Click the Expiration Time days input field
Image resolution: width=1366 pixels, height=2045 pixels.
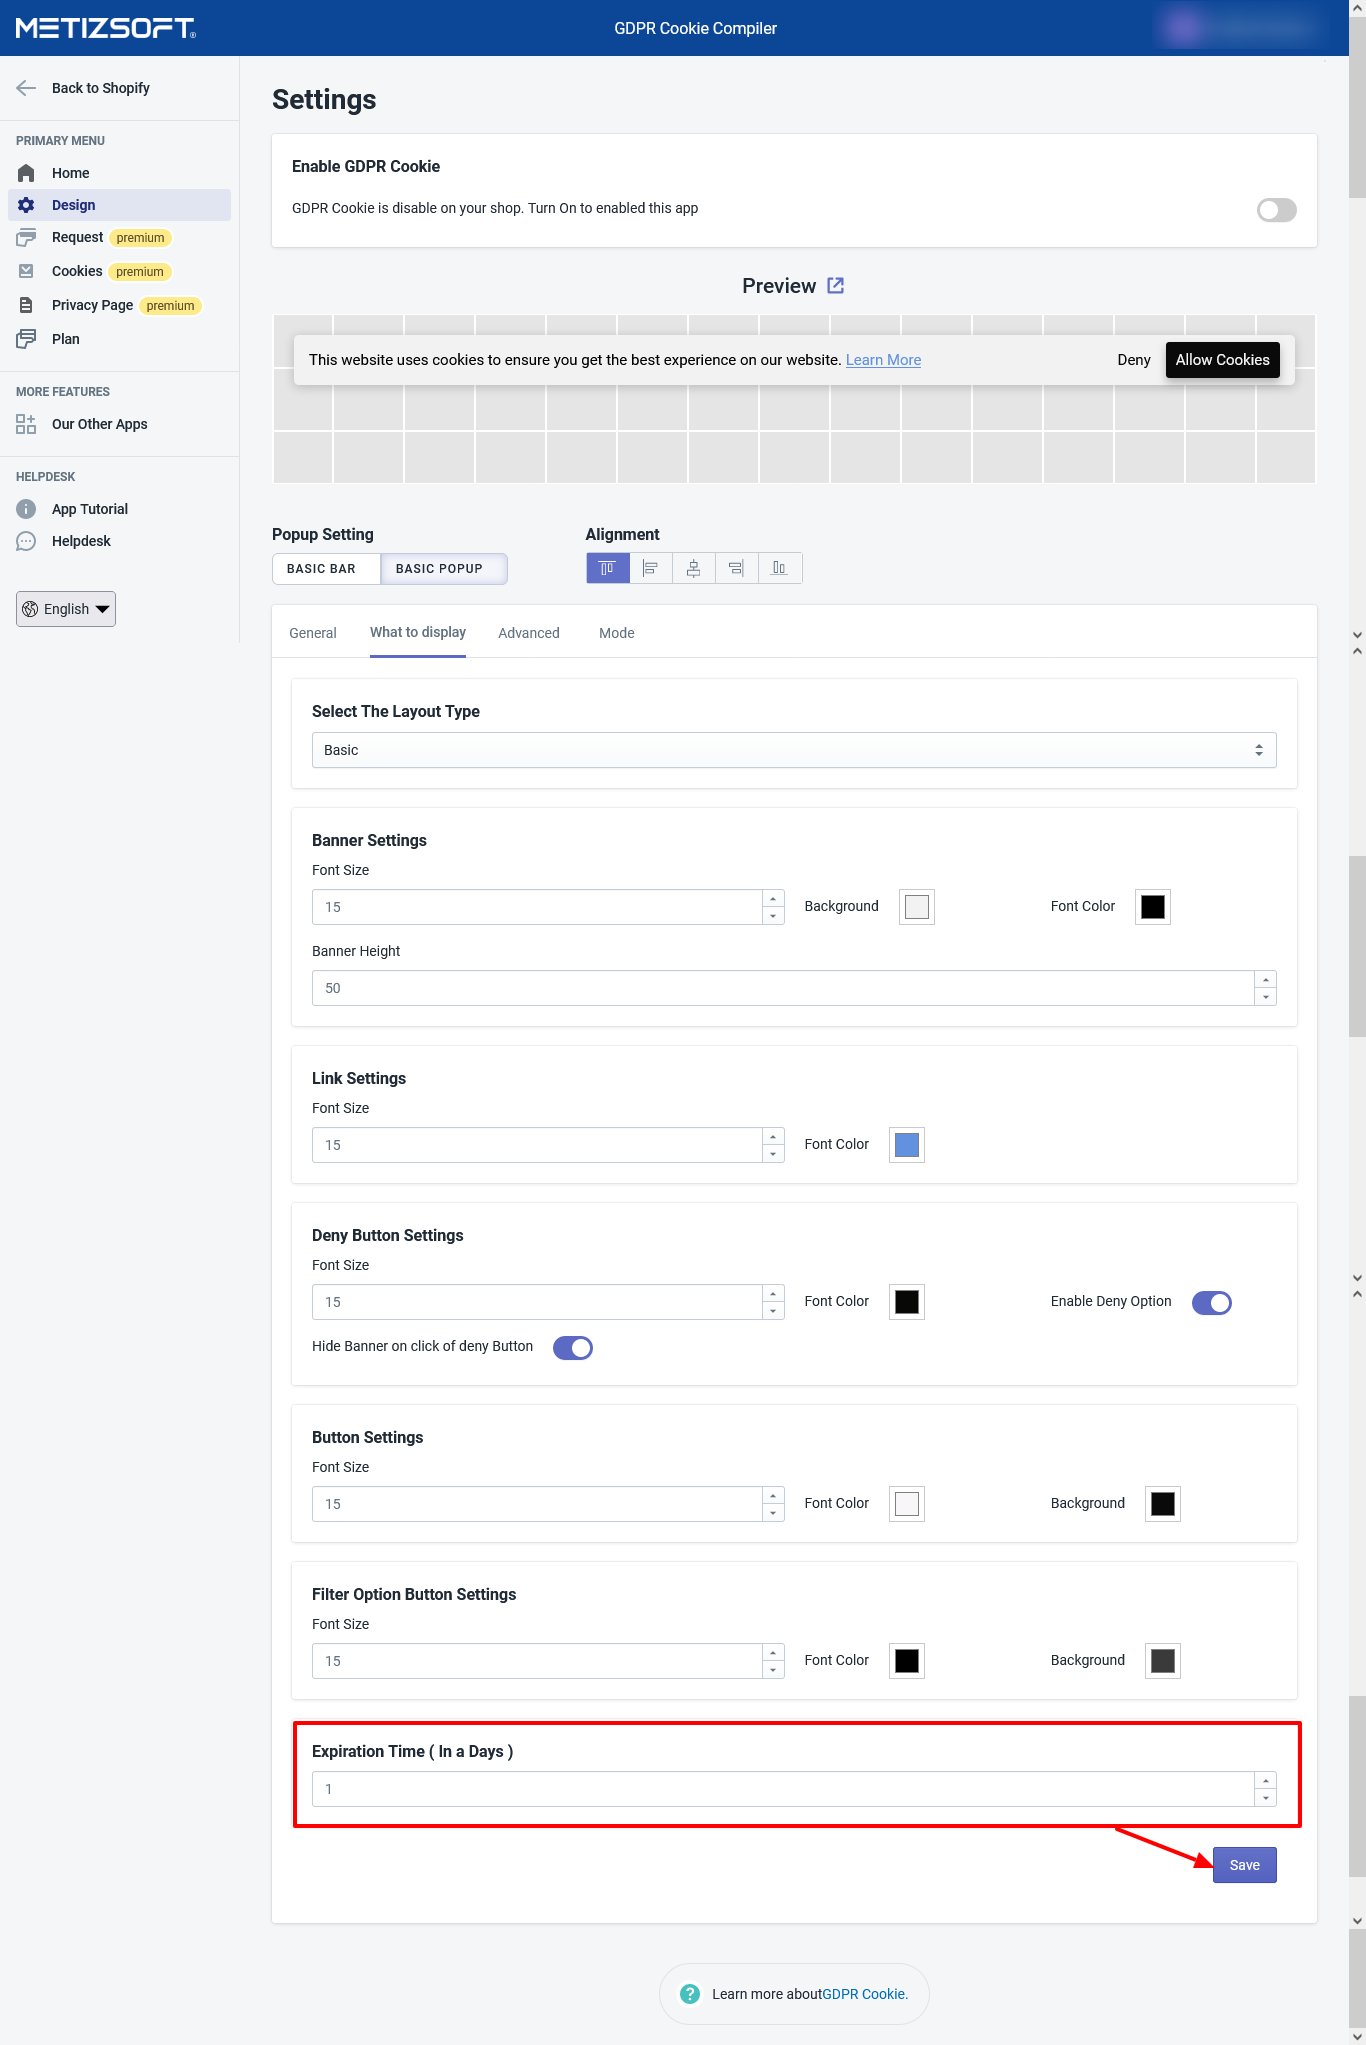tap(782, 1789)
